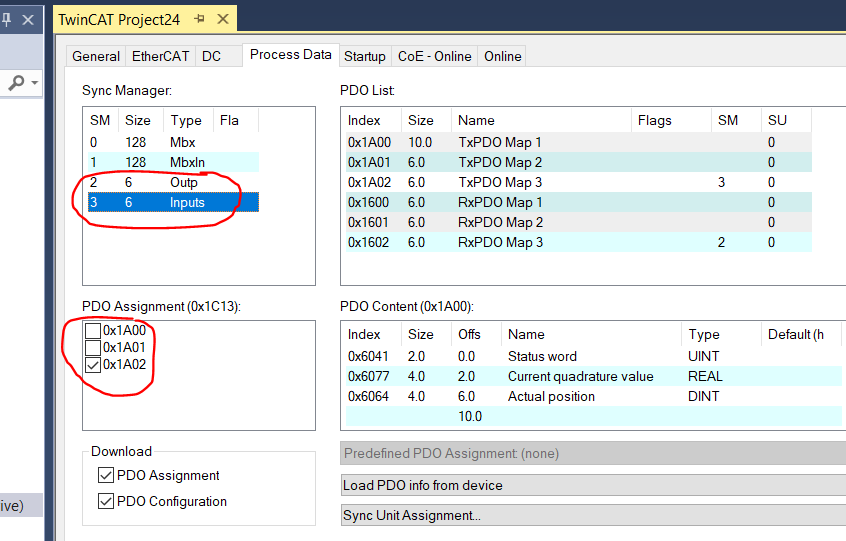This screenshot has height=541, width=846.
Task: Toggle the Download PDO Assignment checkbox
Action: click(x=106, y=476)
